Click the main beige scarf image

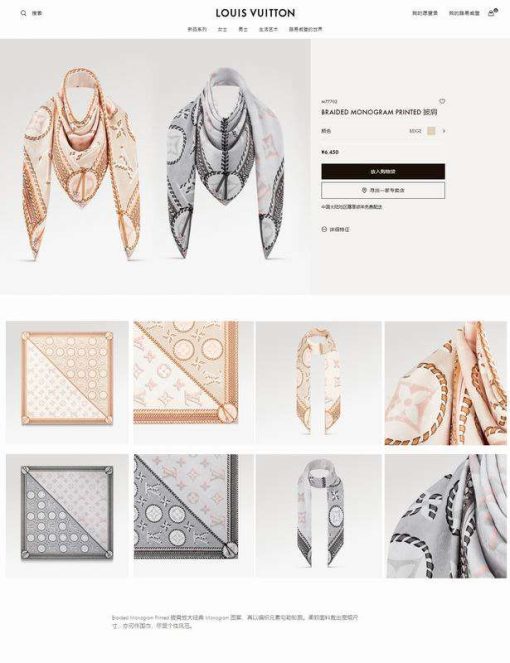(80, 165)
